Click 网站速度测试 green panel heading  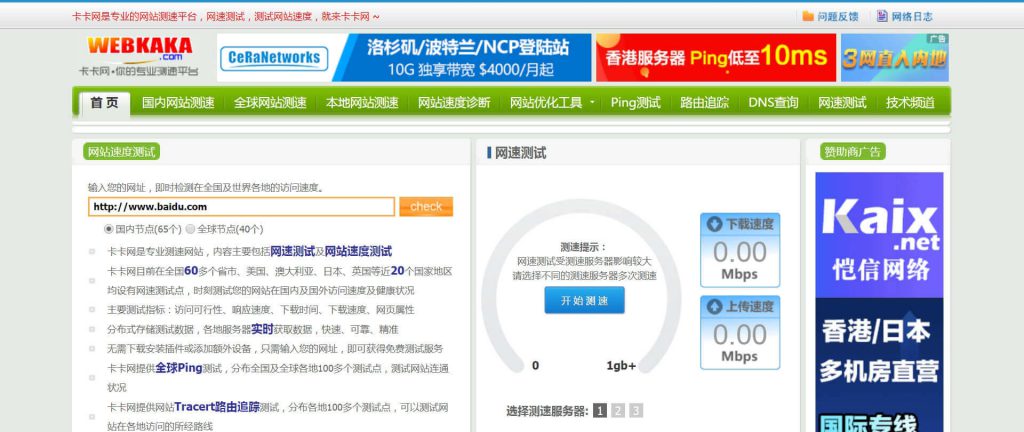tap(121, 152)
